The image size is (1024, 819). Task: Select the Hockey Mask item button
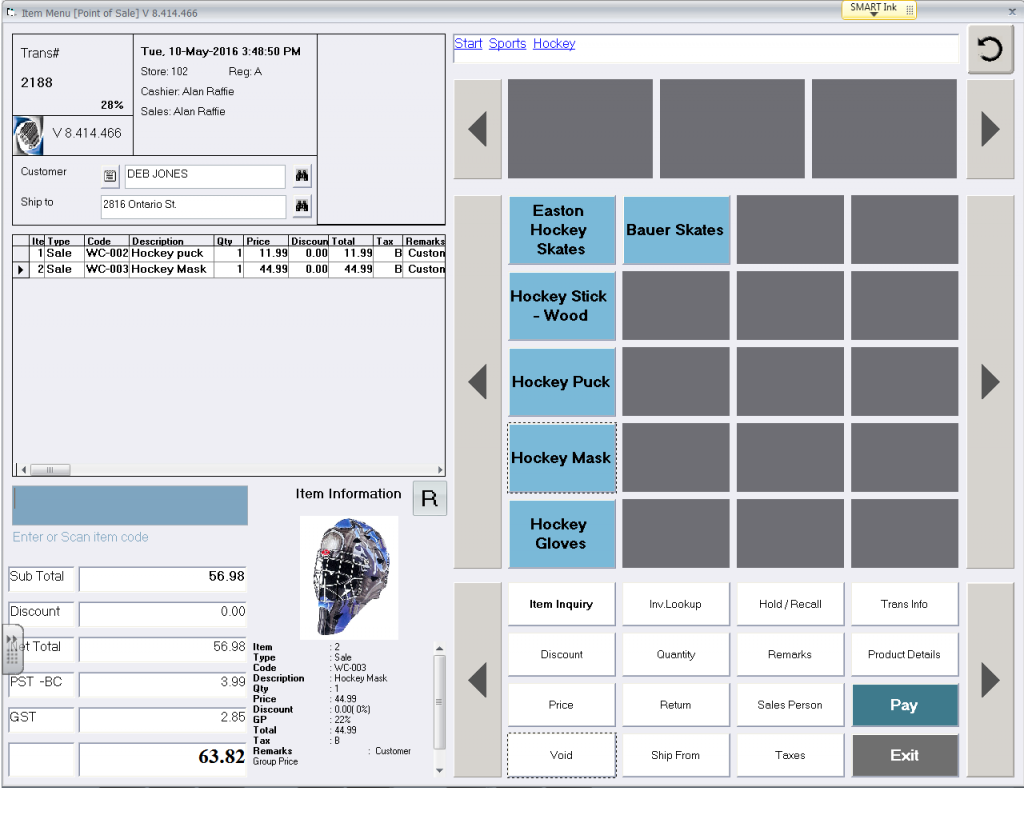point(561,457)
